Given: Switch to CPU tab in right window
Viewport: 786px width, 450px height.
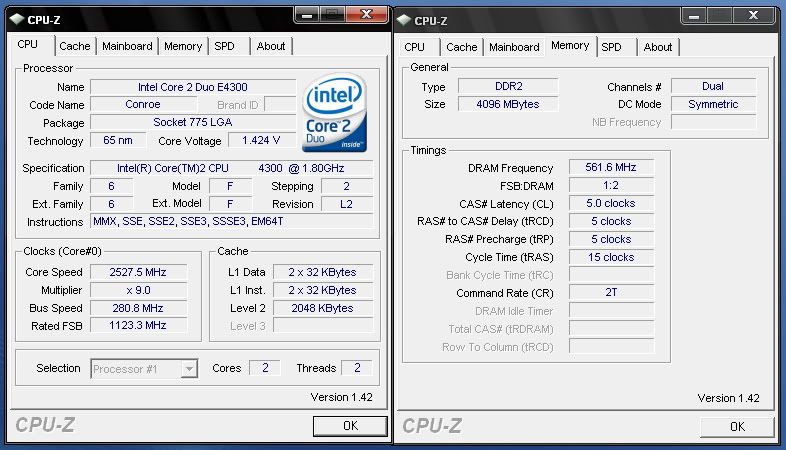Looking at the screenshot, I should coord(414,47).
